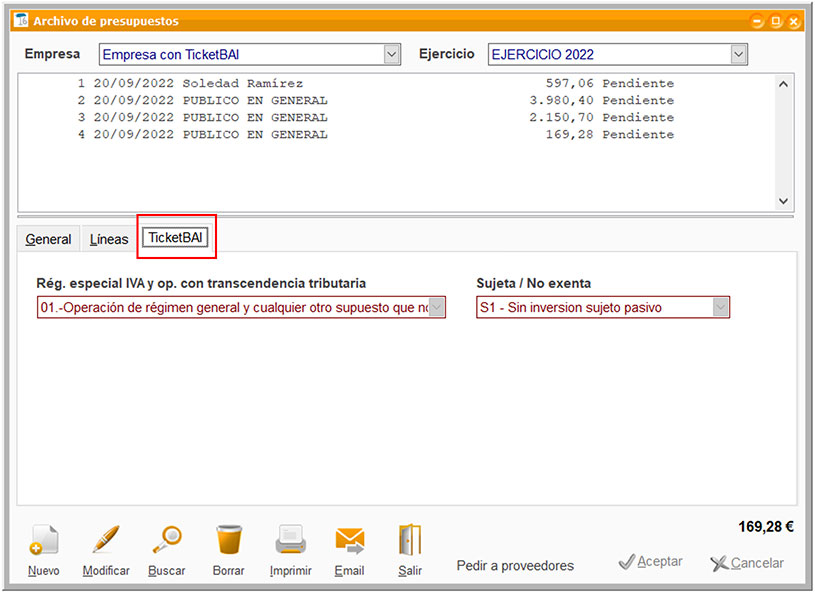The width and height of the screenshot is (815, 594).
Task: Click the Modificar pencil icon
Action: 106,541
